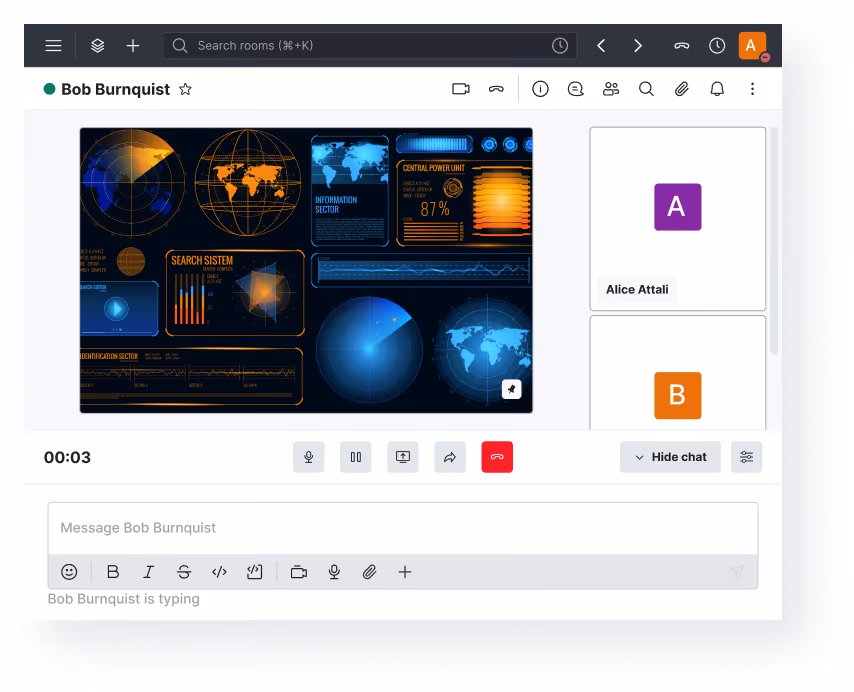
Task: Click the 00:03 call timer
Action: click(x=68, y=457)
